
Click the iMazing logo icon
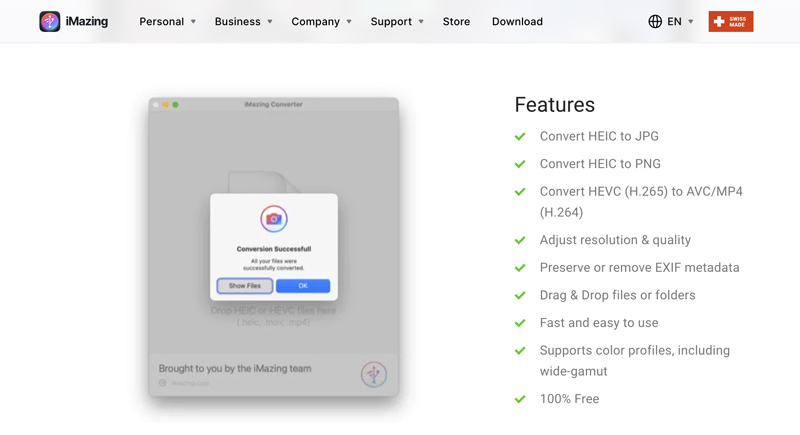click(x=50, y=21)
